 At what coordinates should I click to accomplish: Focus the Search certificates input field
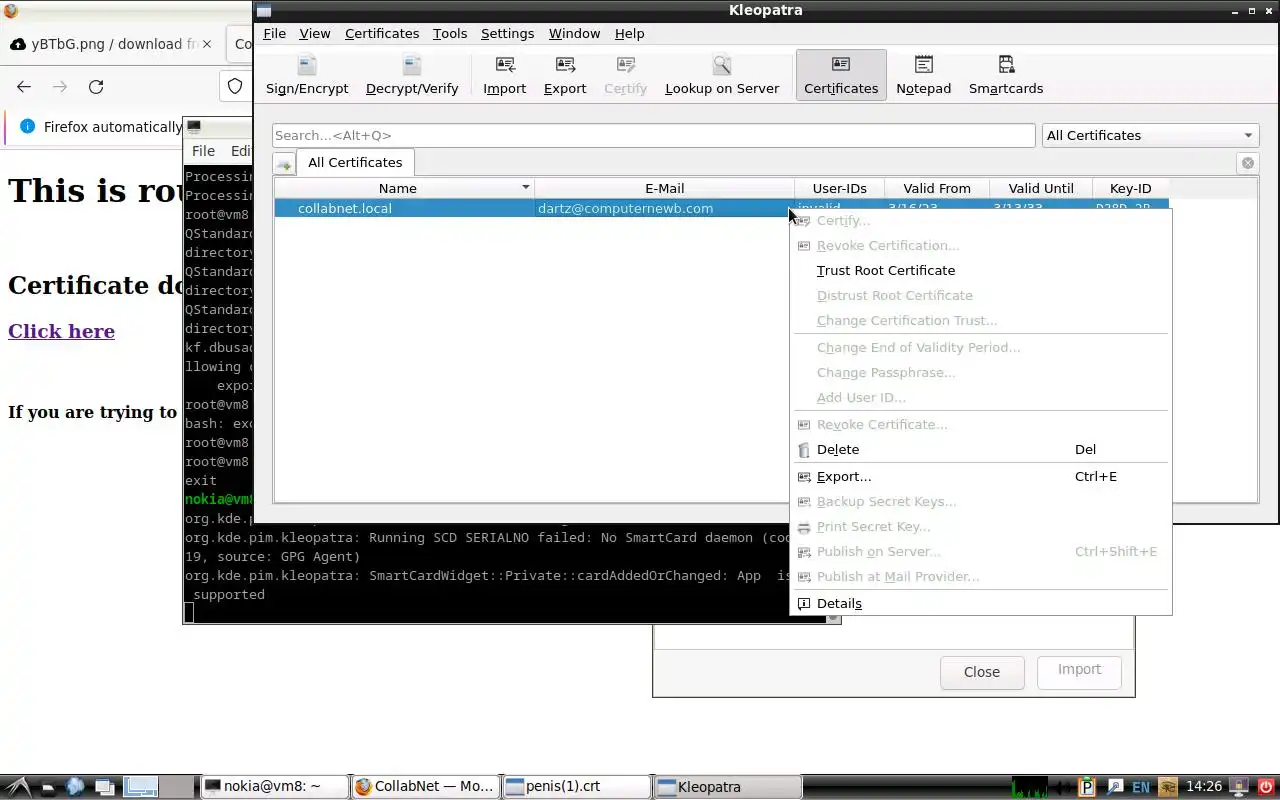654,135
